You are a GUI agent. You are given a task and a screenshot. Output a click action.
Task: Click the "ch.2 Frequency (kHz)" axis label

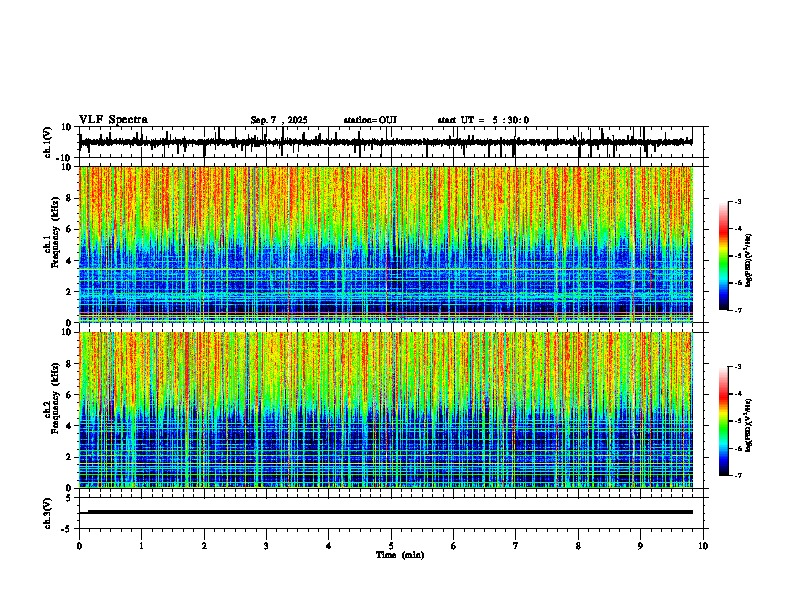coord(52,398)
